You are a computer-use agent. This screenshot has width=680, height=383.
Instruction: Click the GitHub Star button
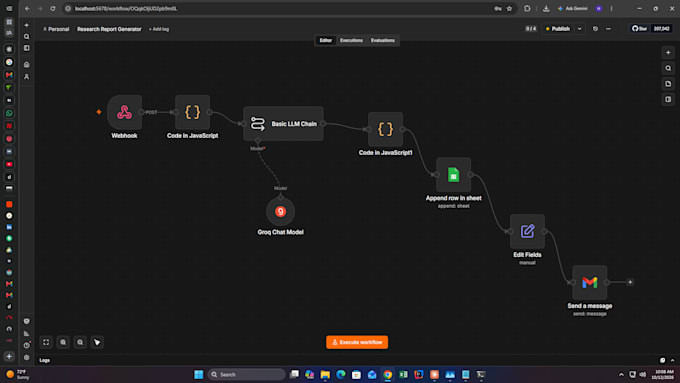[640, 29]
